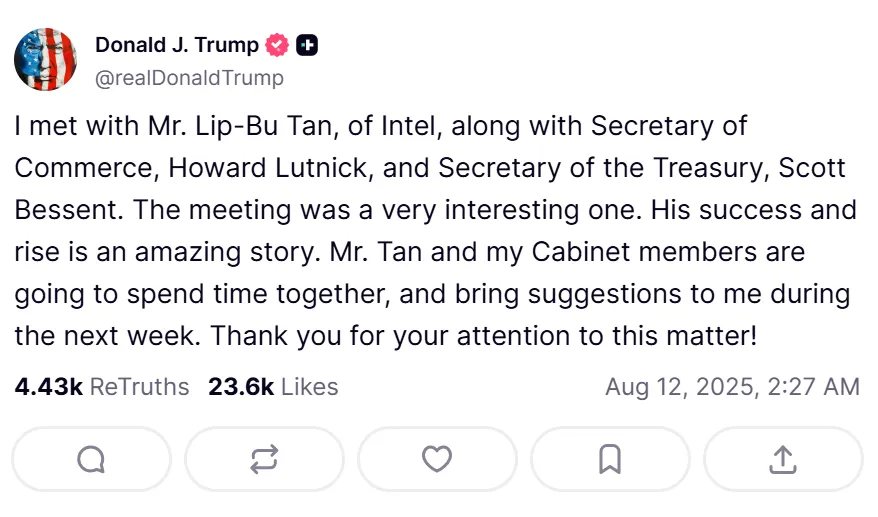Click the sentence ending 'this matter!'

[484, 336]
